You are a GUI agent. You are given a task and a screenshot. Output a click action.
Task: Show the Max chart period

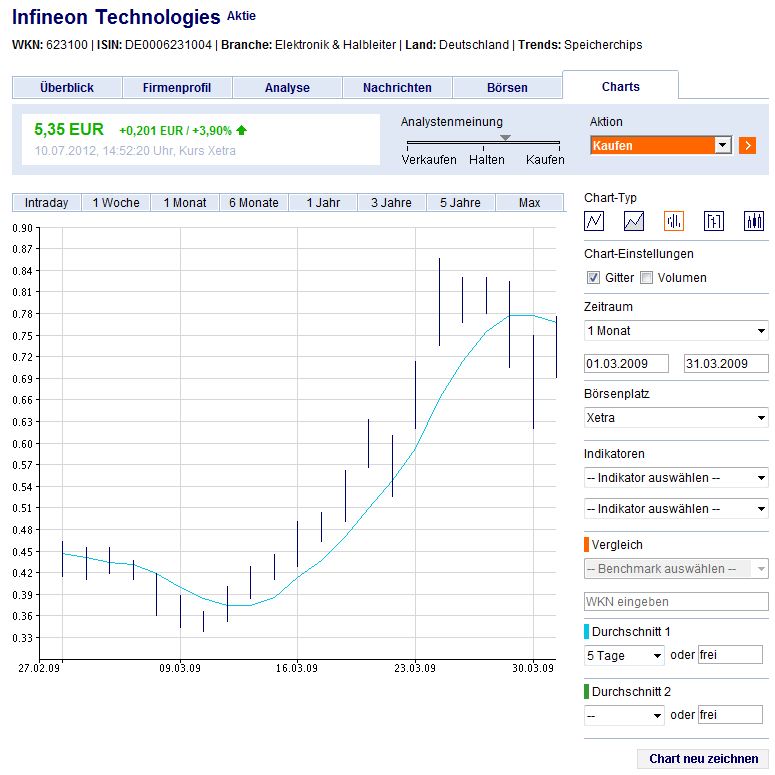click(529, 203)
